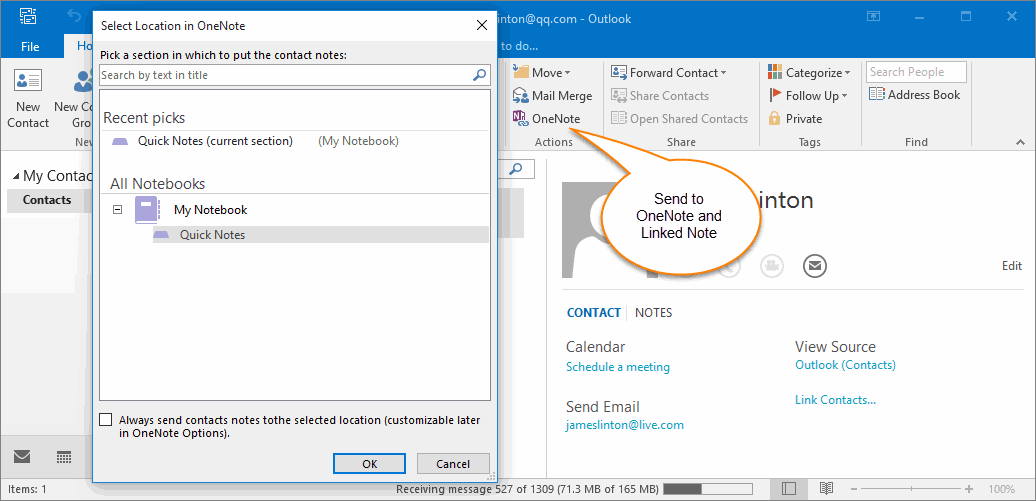
Task: Click Cancel in the OneNote dialog
Action: (x=453, y=464)
